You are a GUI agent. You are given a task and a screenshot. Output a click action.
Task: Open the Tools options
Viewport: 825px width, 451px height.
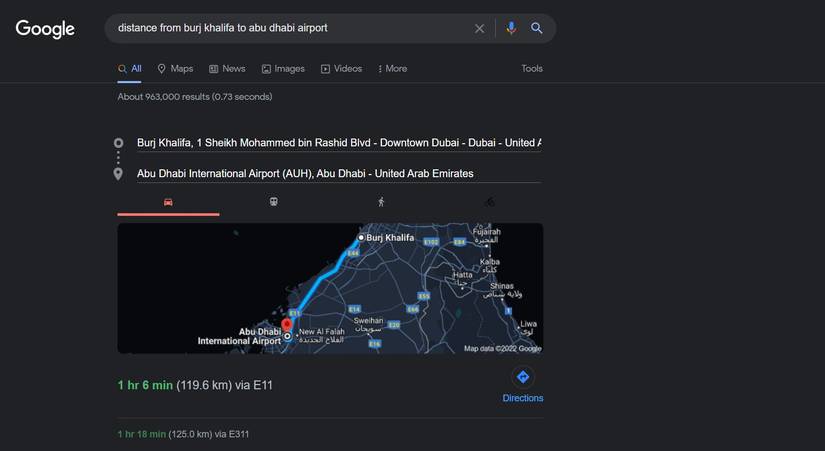531,69
